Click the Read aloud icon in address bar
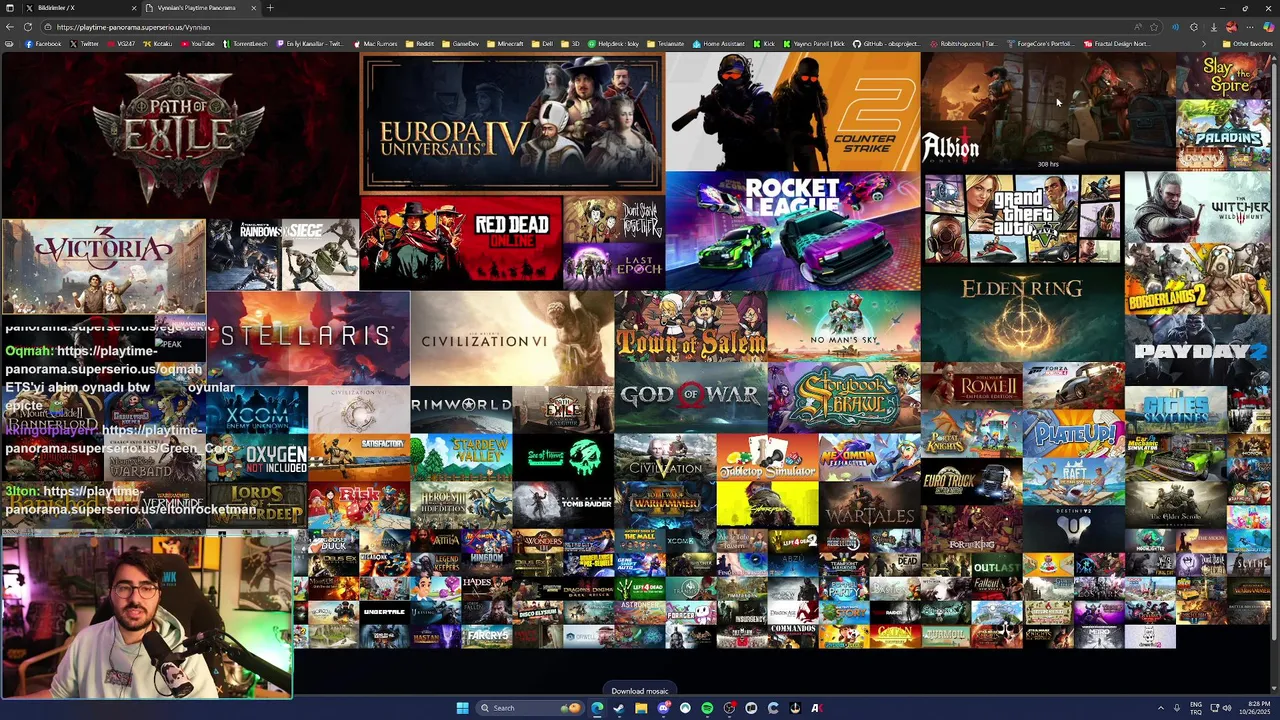The height and width of the screenshot is (720, 1280). [1138, 27]
